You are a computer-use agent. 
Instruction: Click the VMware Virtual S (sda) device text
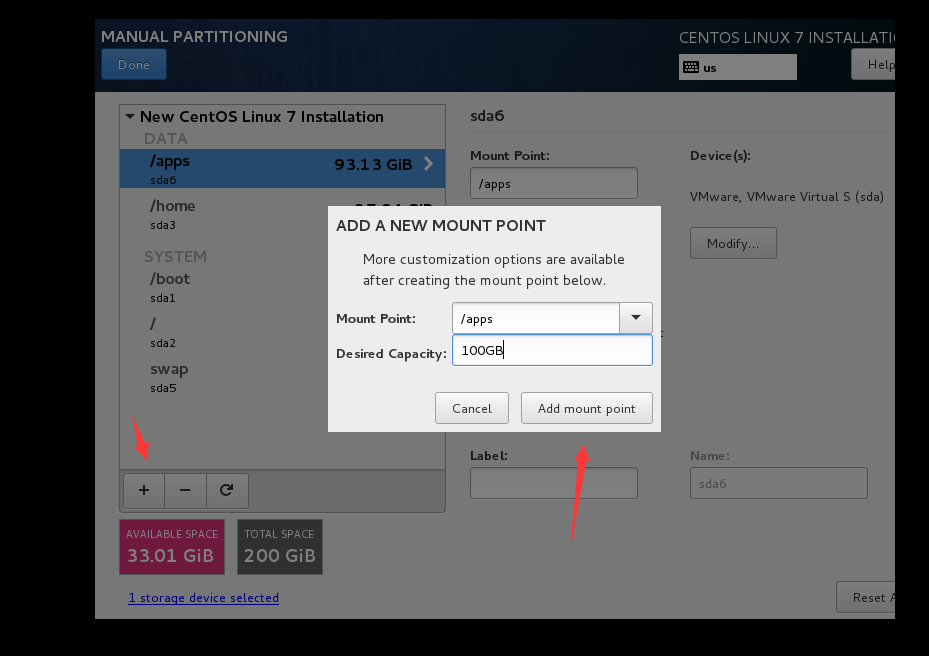[x=787, y=197]
